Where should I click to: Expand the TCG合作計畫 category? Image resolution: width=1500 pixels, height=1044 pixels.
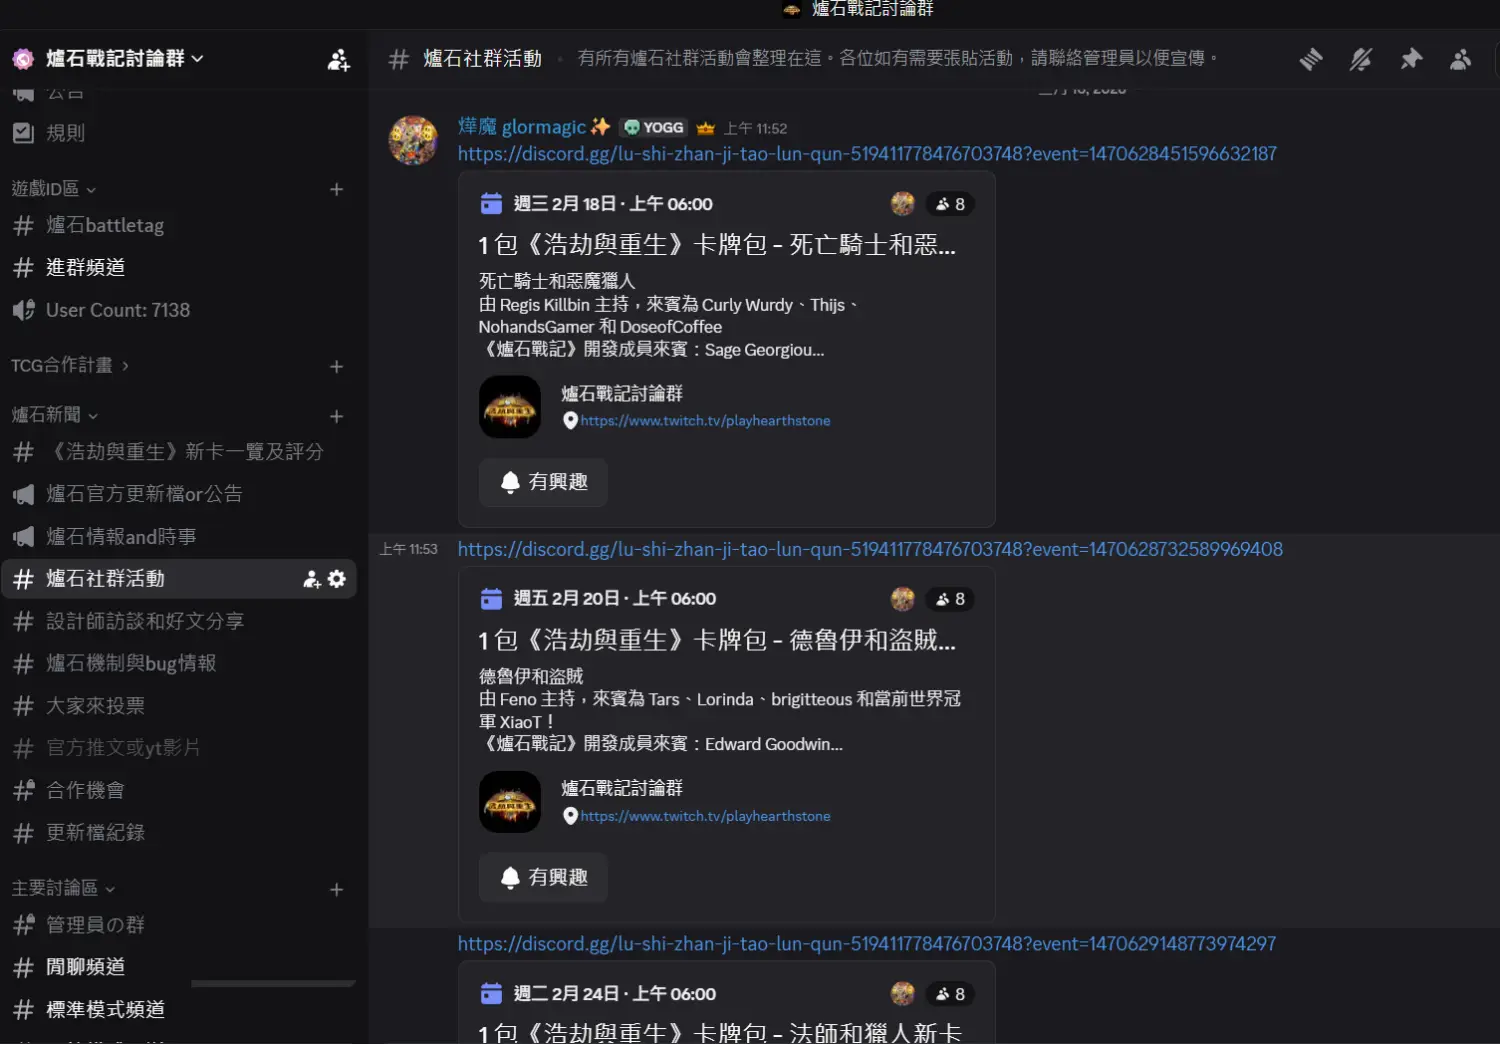coord(70,366)
